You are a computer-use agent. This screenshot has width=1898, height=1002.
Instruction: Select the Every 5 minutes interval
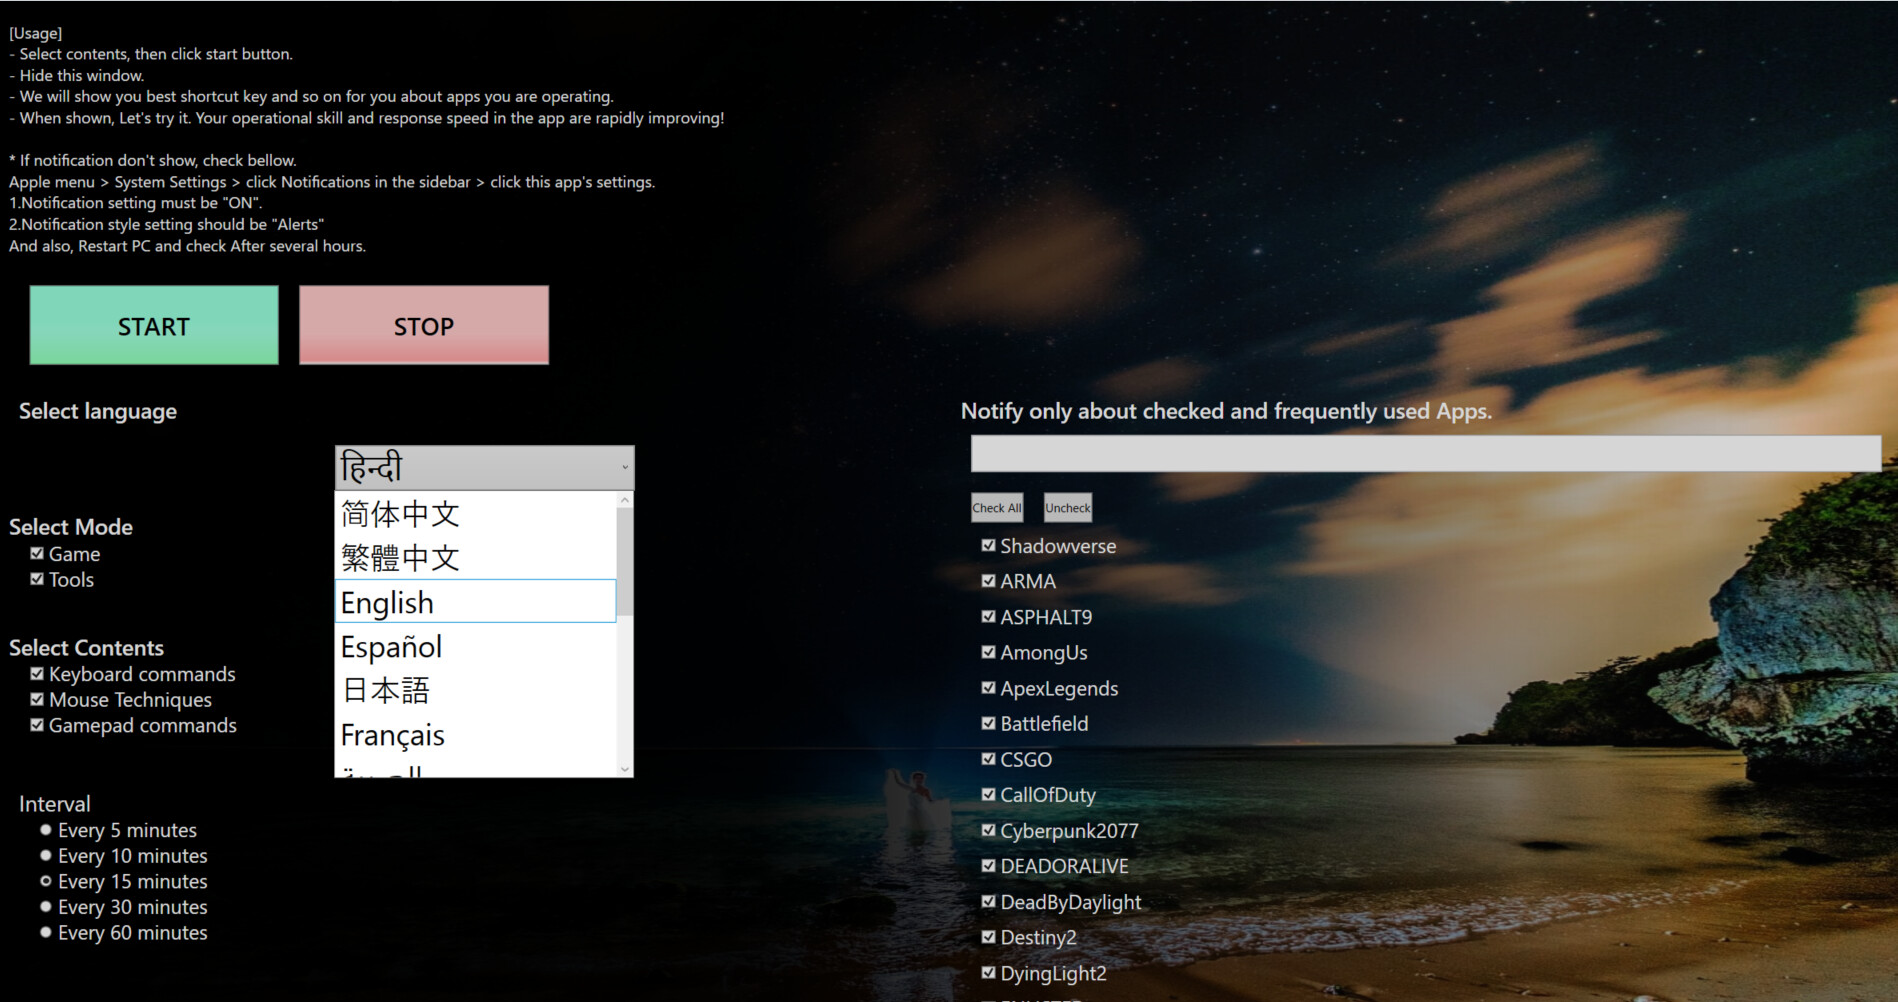pyautogui.click(x=45, y=829)
